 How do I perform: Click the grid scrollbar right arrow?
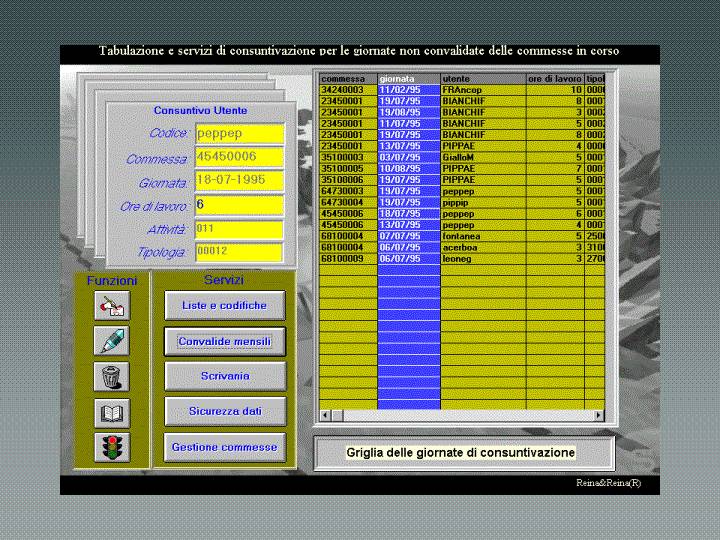click(598, 415)
